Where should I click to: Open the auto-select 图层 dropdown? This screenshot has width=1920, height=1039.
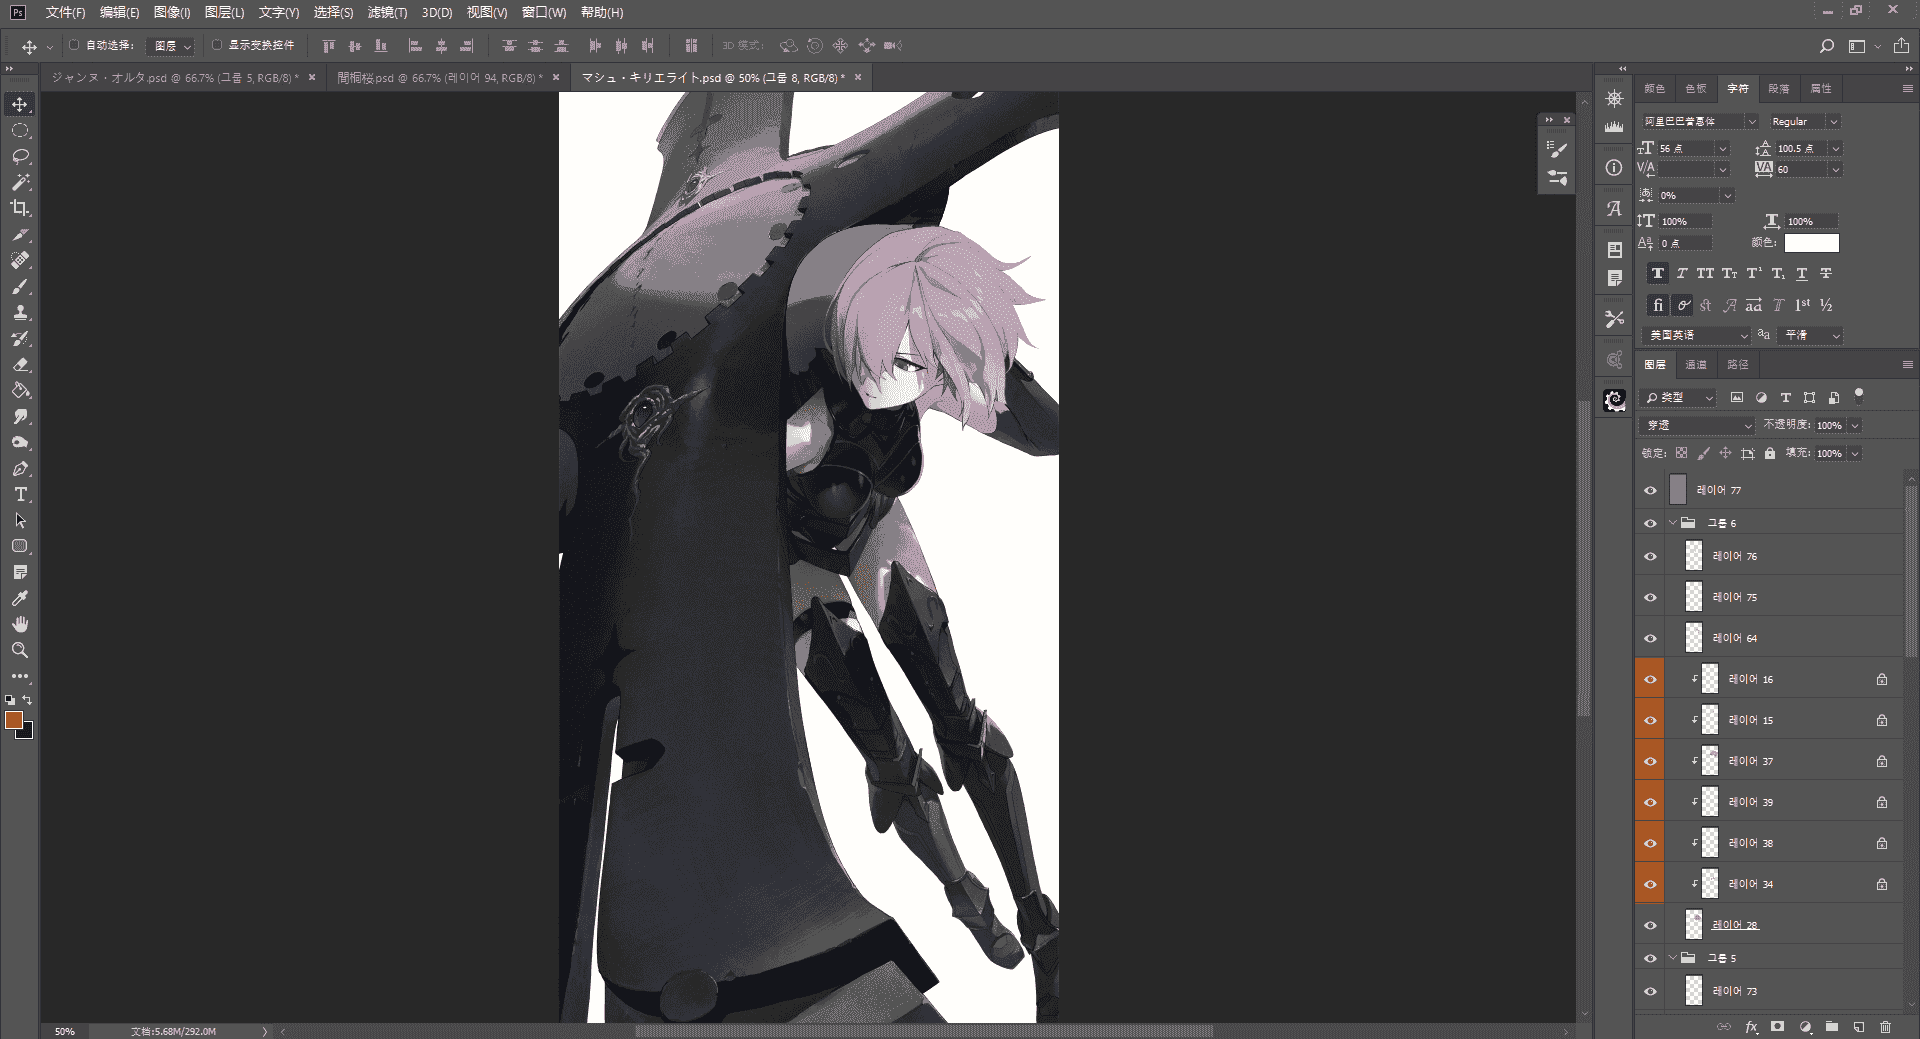tap(170, 46)
